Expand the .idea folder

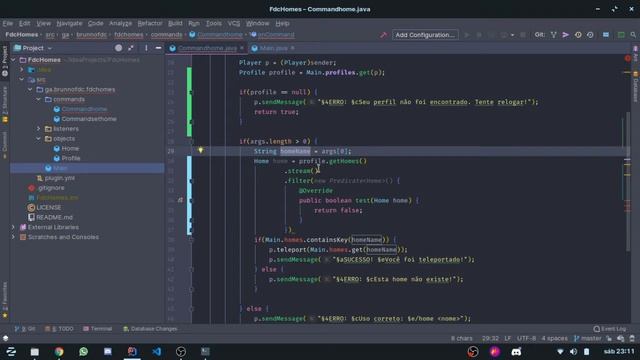click(22, 70)
